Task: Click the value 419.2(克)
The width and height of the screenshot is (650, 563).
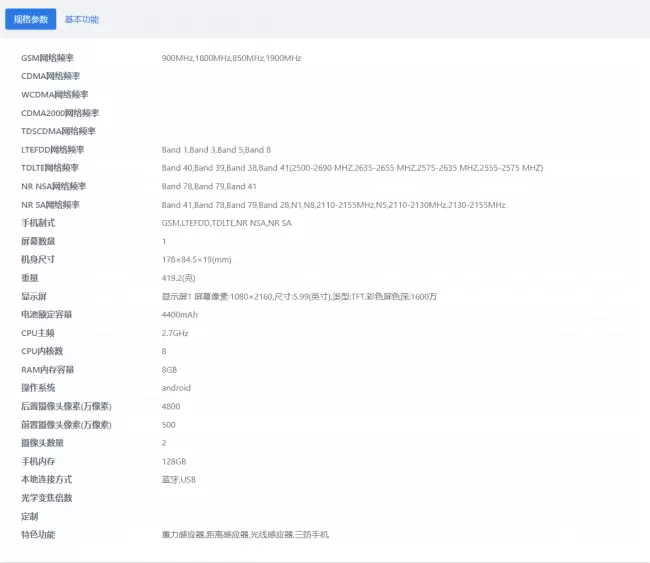Action: point(179,278)
